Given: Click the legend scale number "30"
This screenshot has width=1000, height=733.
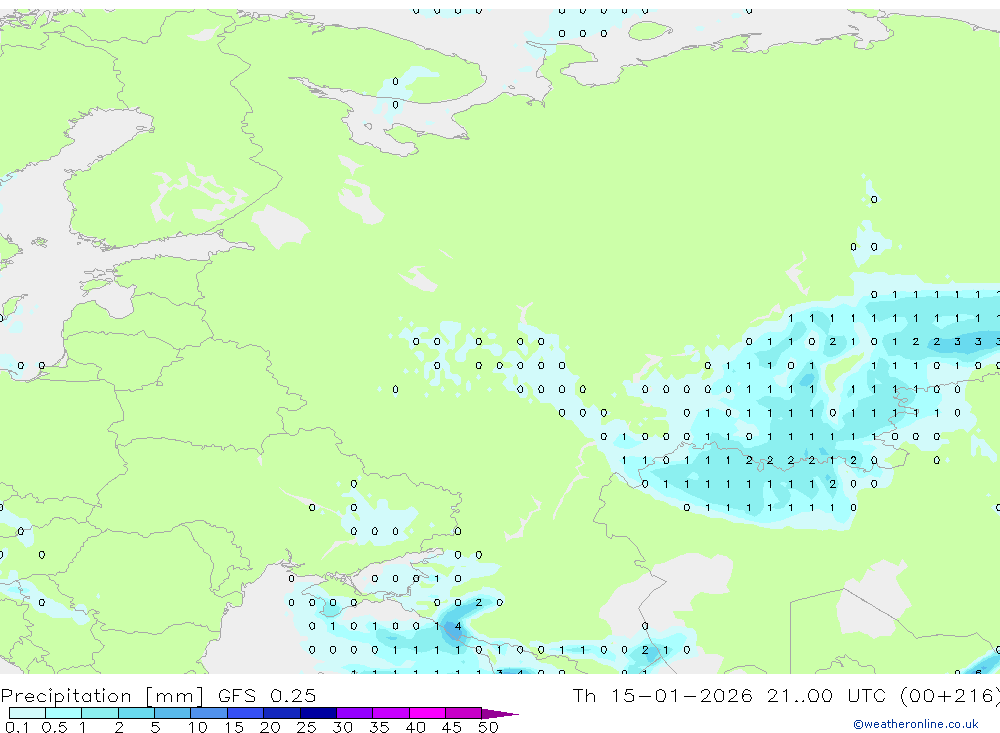Looking at the screenshot, I should tap(343, 727).
